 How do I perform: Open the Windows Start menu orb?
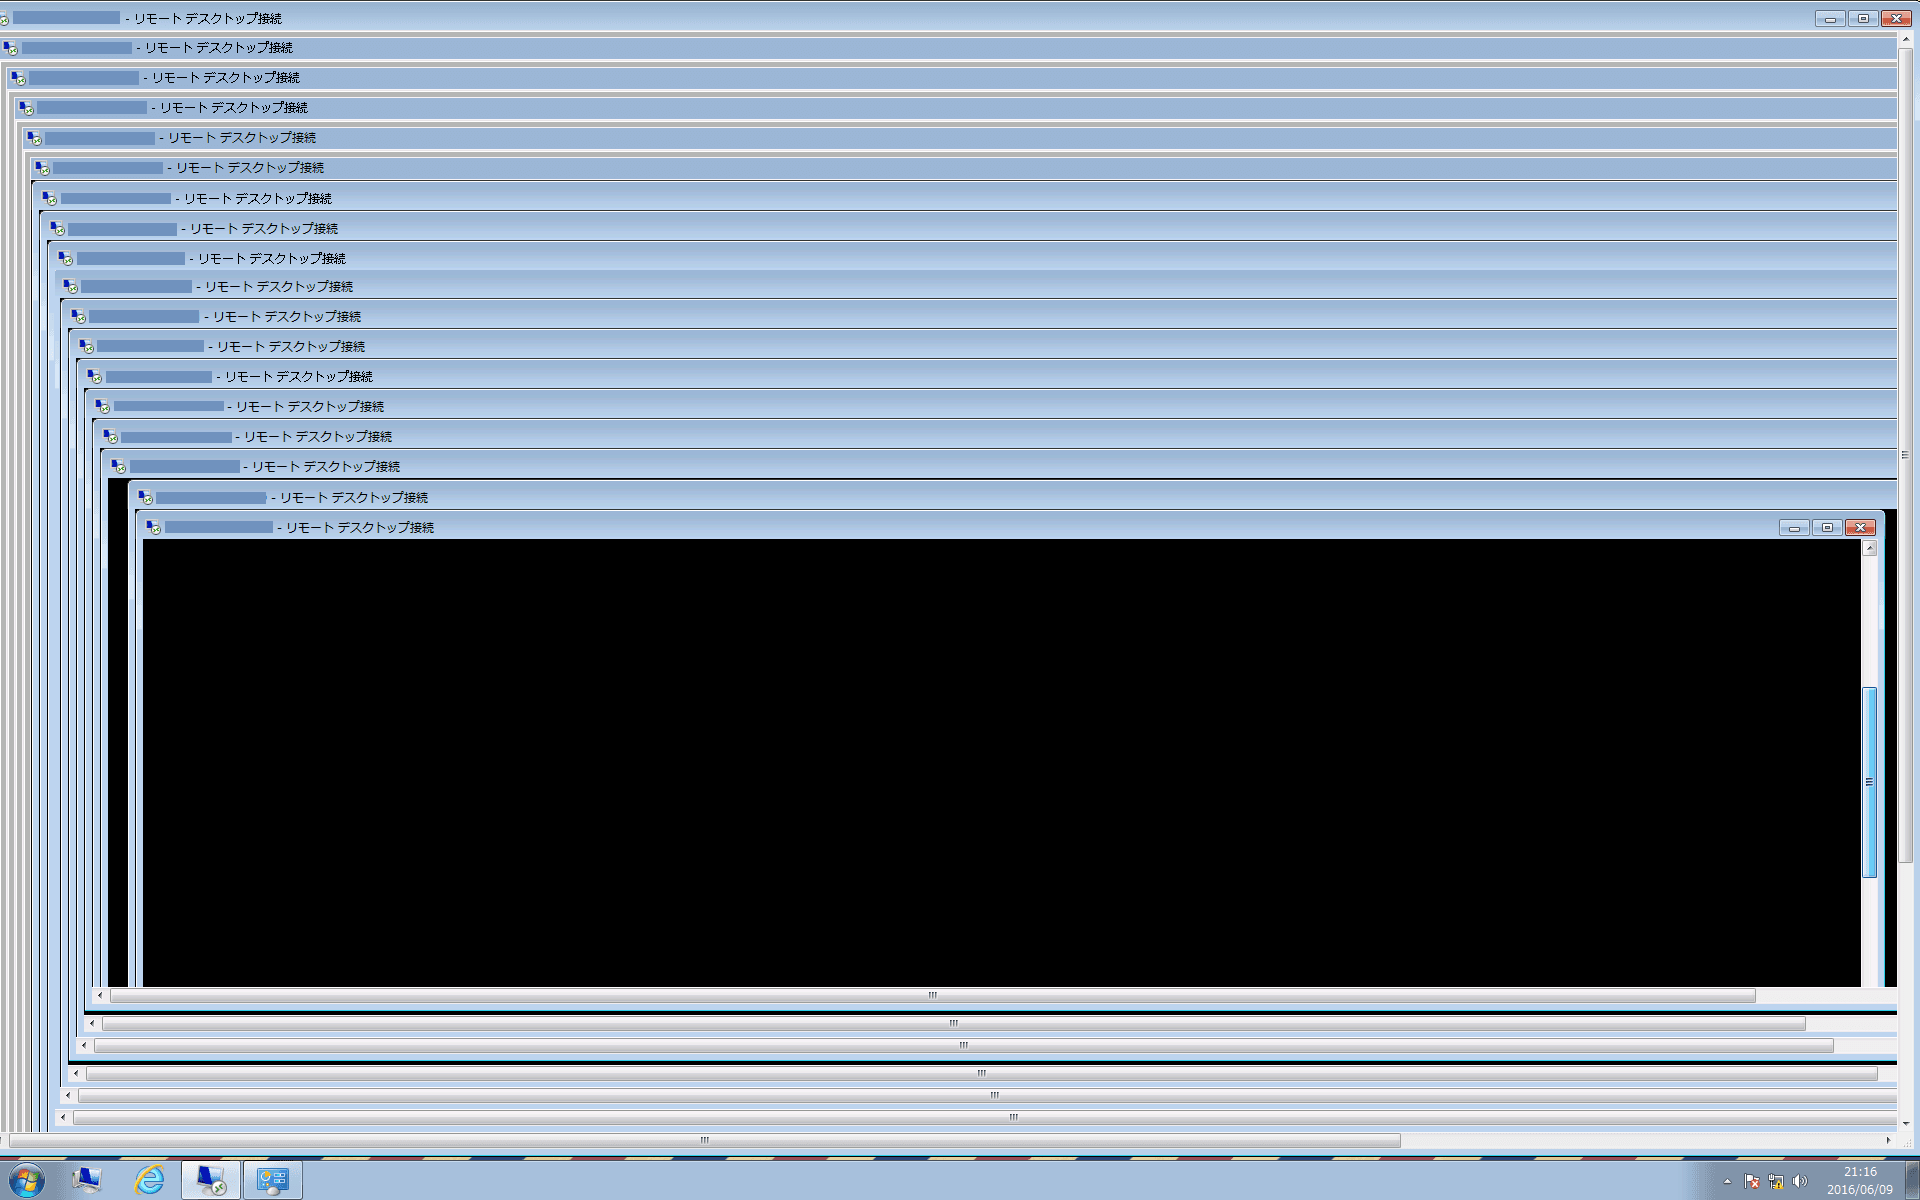26,1180
